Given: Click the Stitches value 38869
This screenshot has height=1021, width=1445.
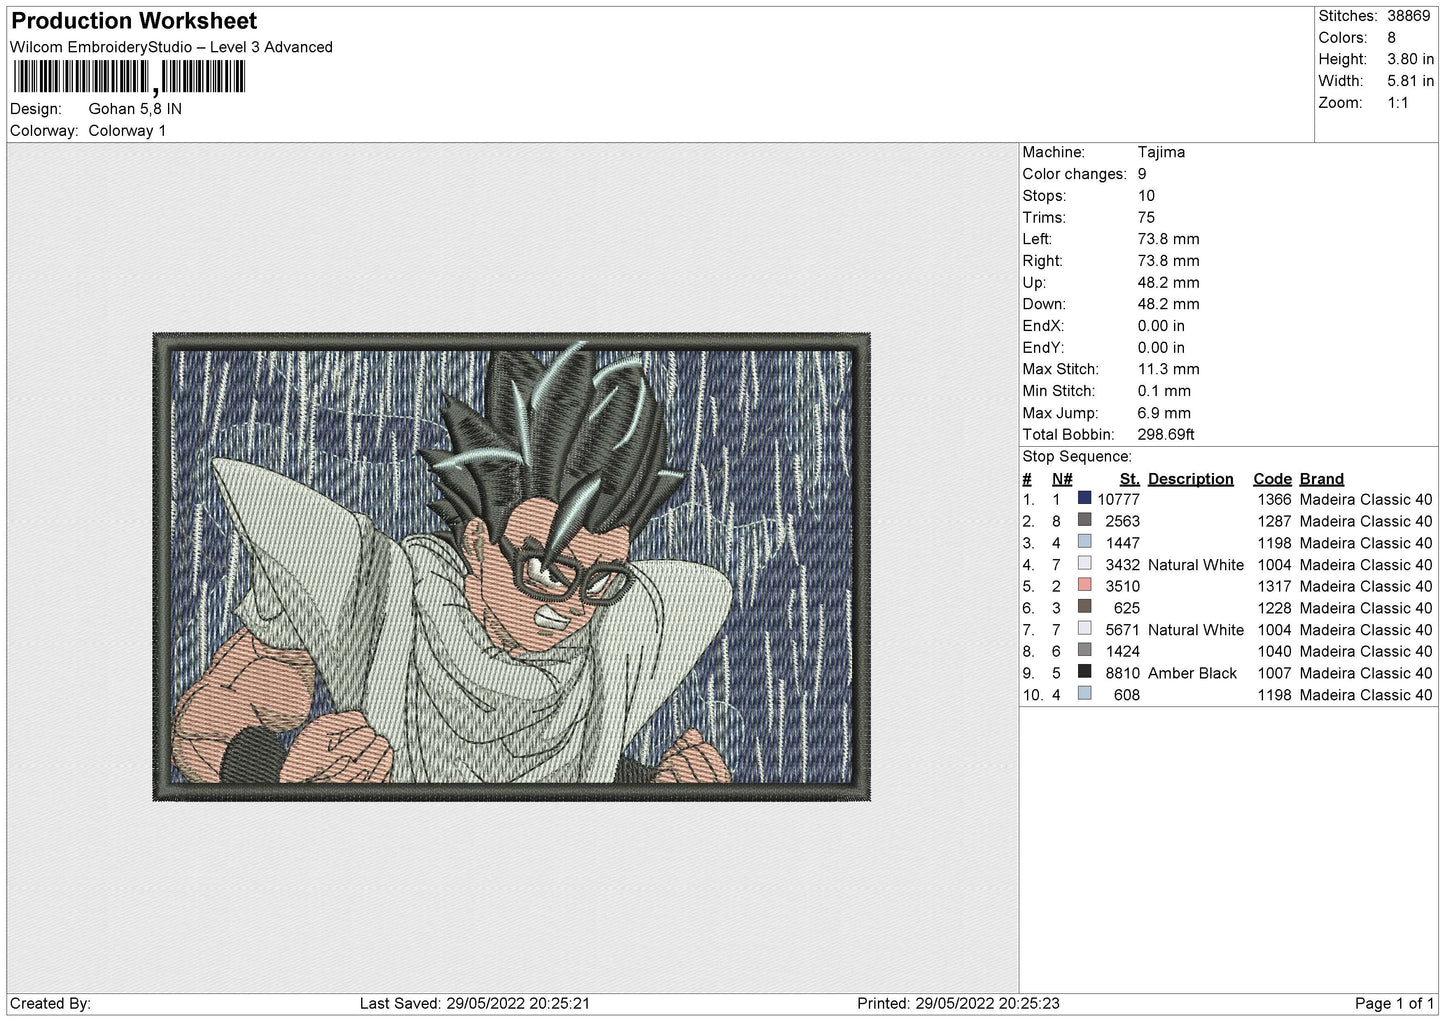Looking at the screenshot, I should pyautogui.click(x=1408, y=16).
